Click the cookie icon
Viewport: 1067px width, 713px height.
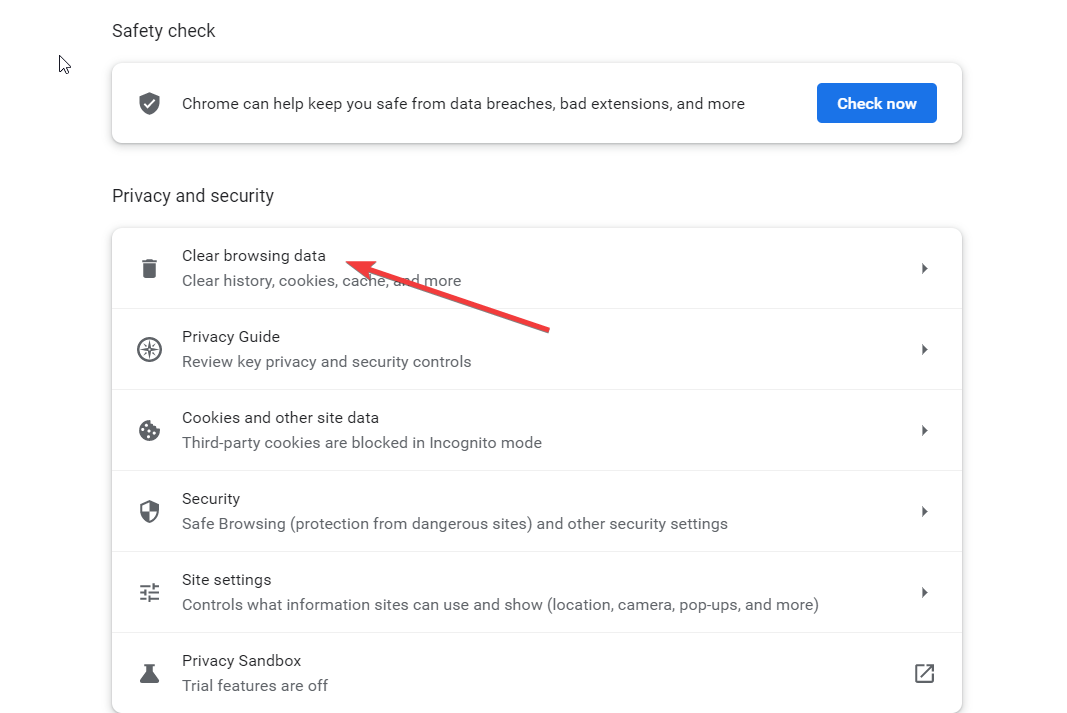tap(149, 430)
